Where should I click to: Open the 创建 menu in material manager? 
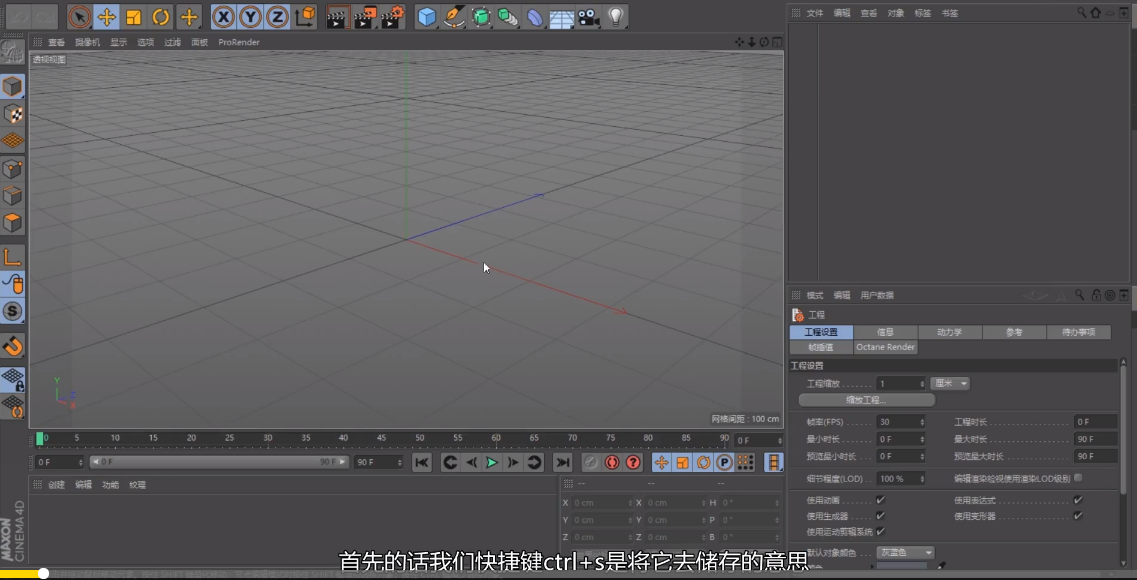click(x=57, y=485)
